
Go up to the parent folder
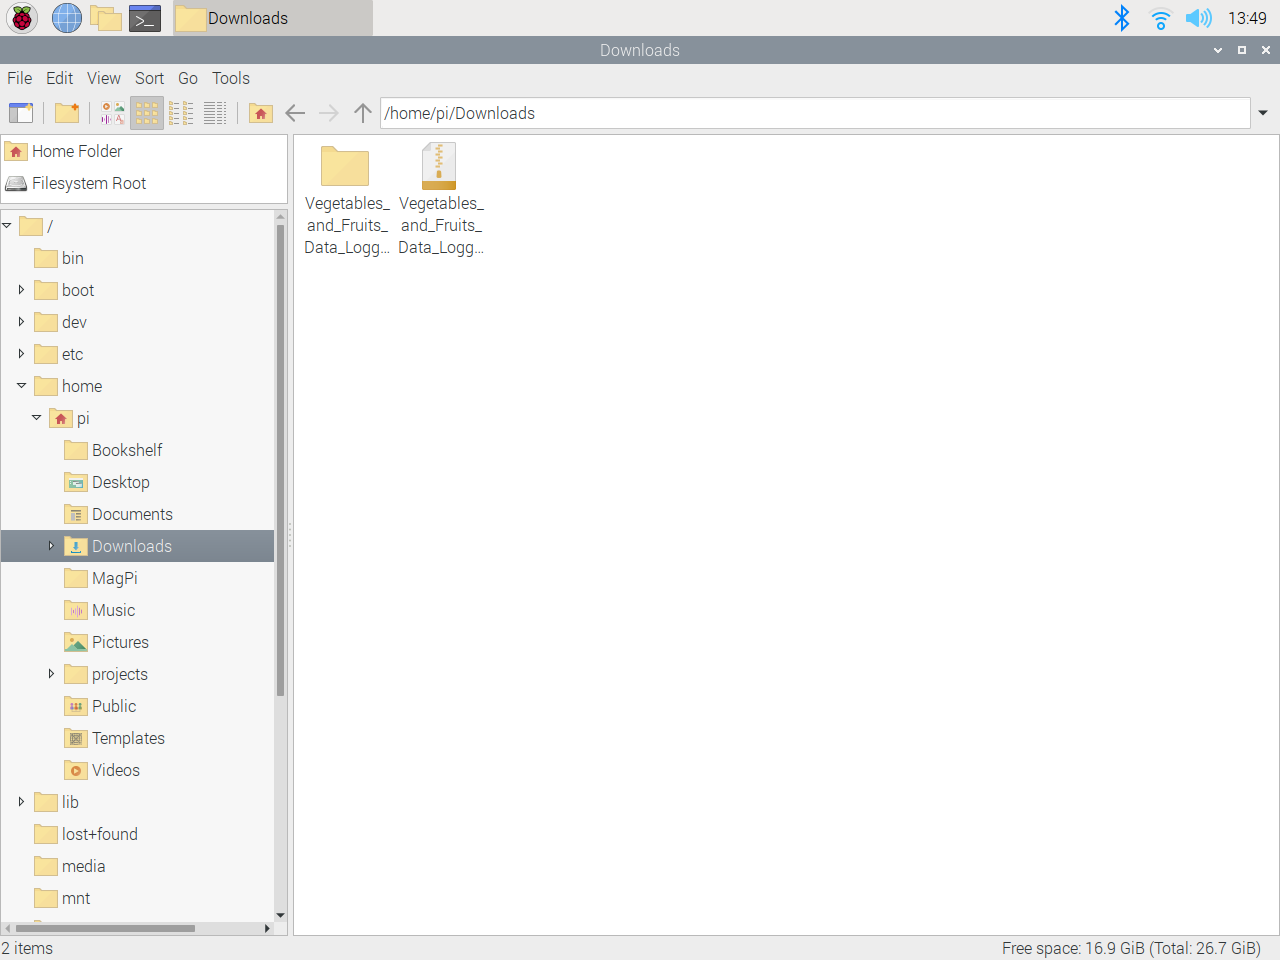(x=363, y=113)
